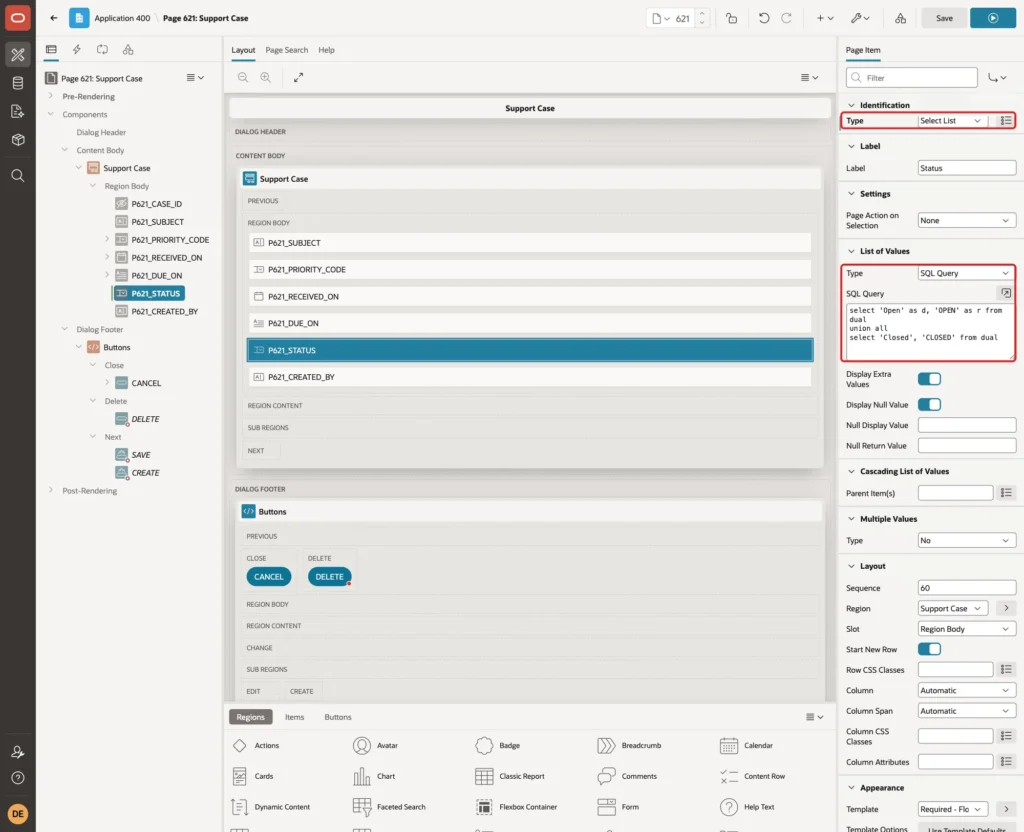Screen dimensions: 1024x832
Task: Open the help question mark icon
Action: 18,778
